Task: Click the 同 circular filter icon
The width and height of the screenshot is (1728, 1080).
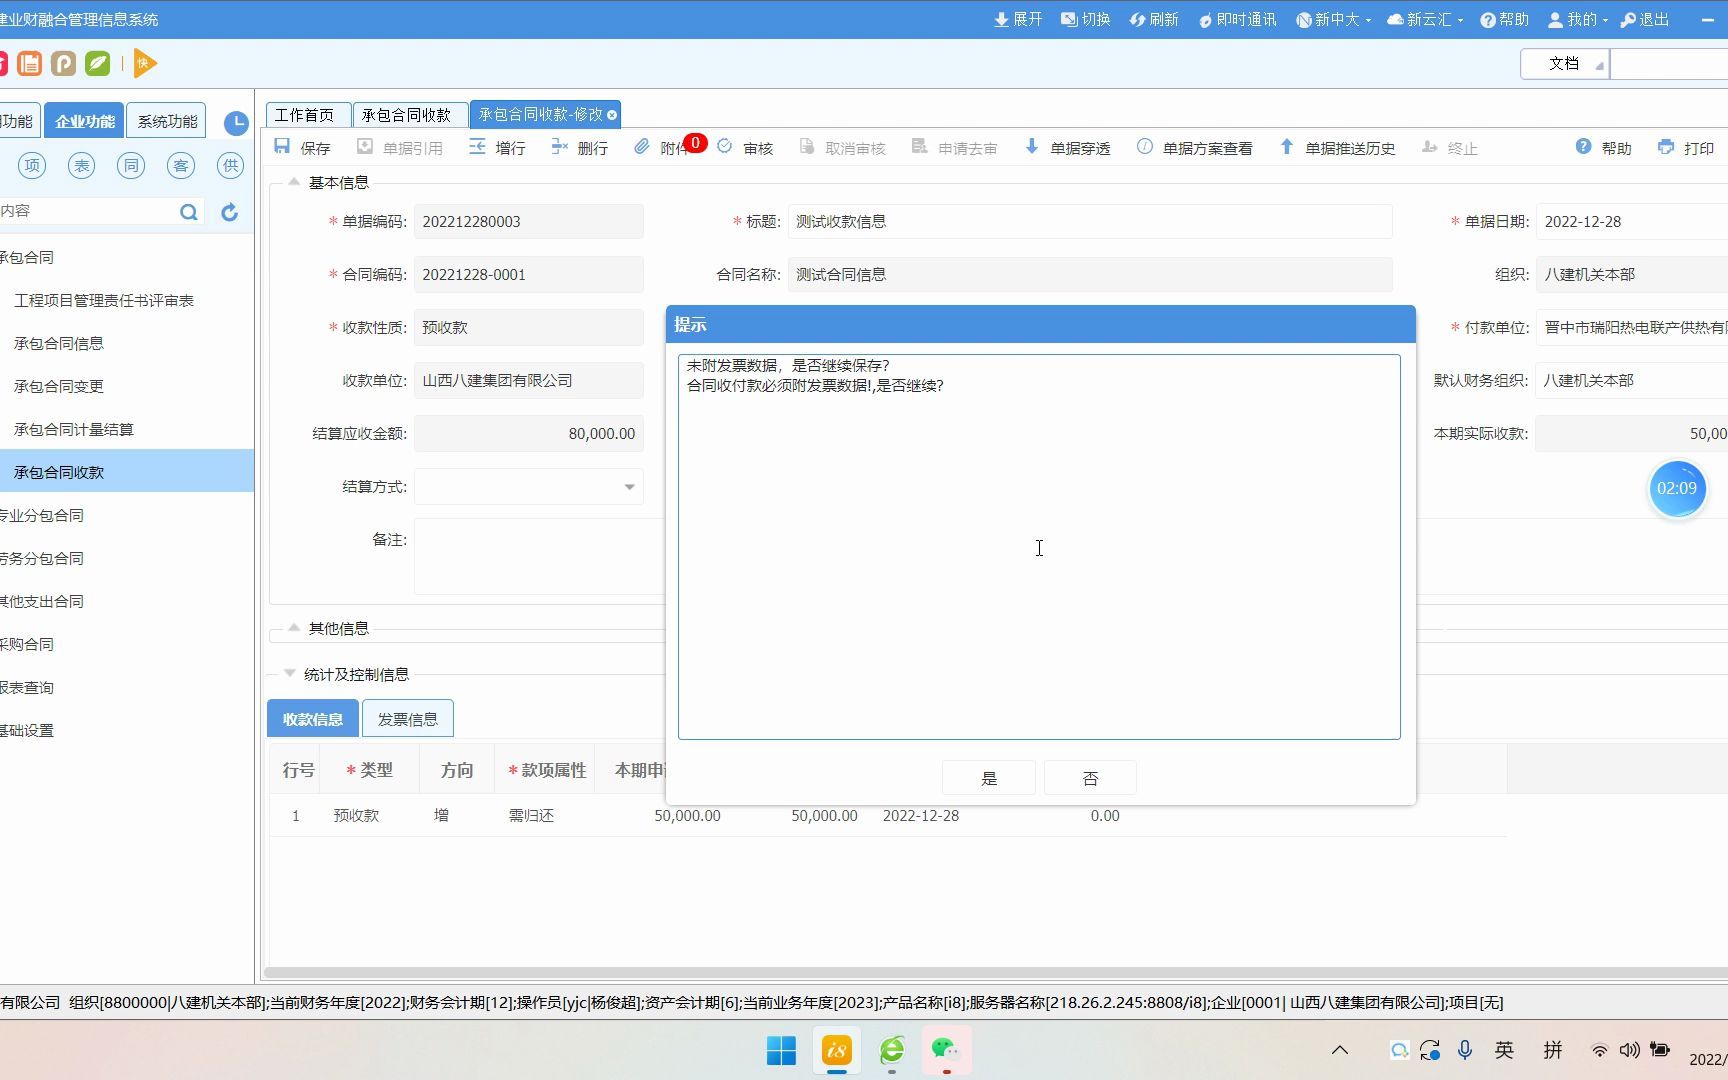Action: coord(131,165)
